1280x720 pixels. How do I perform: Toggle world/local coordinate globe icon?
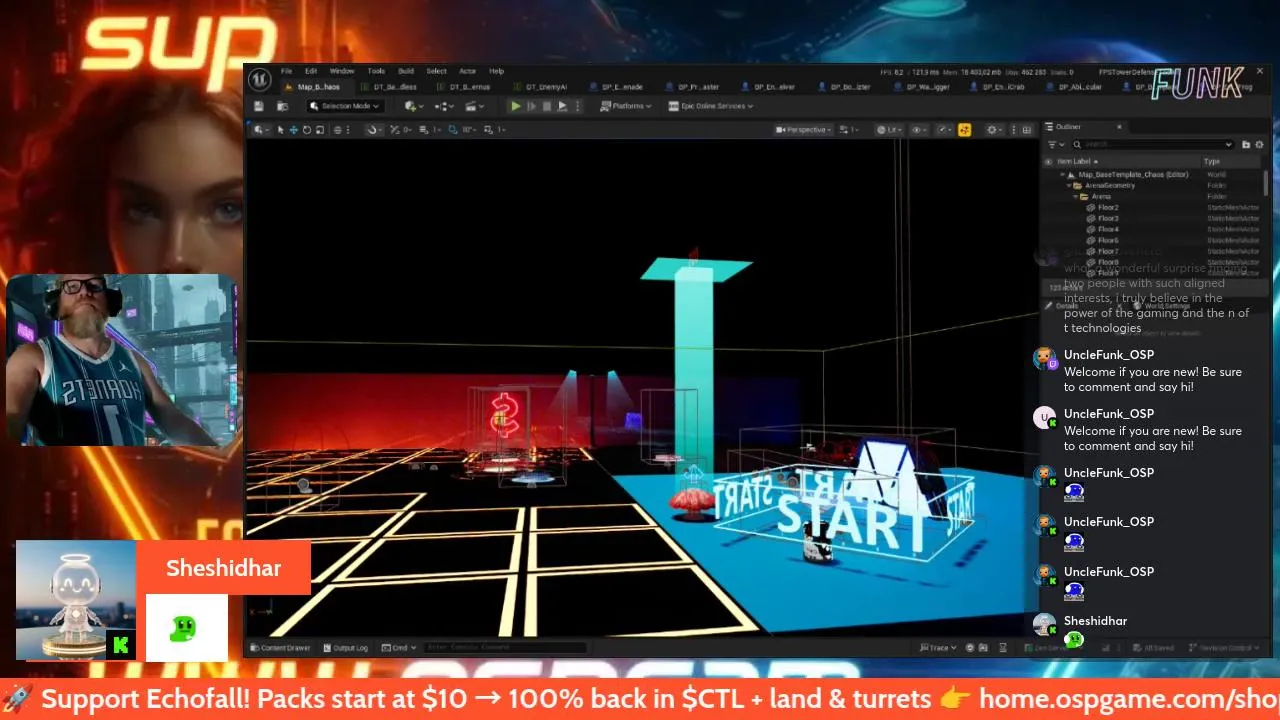(x=338, y=130)
